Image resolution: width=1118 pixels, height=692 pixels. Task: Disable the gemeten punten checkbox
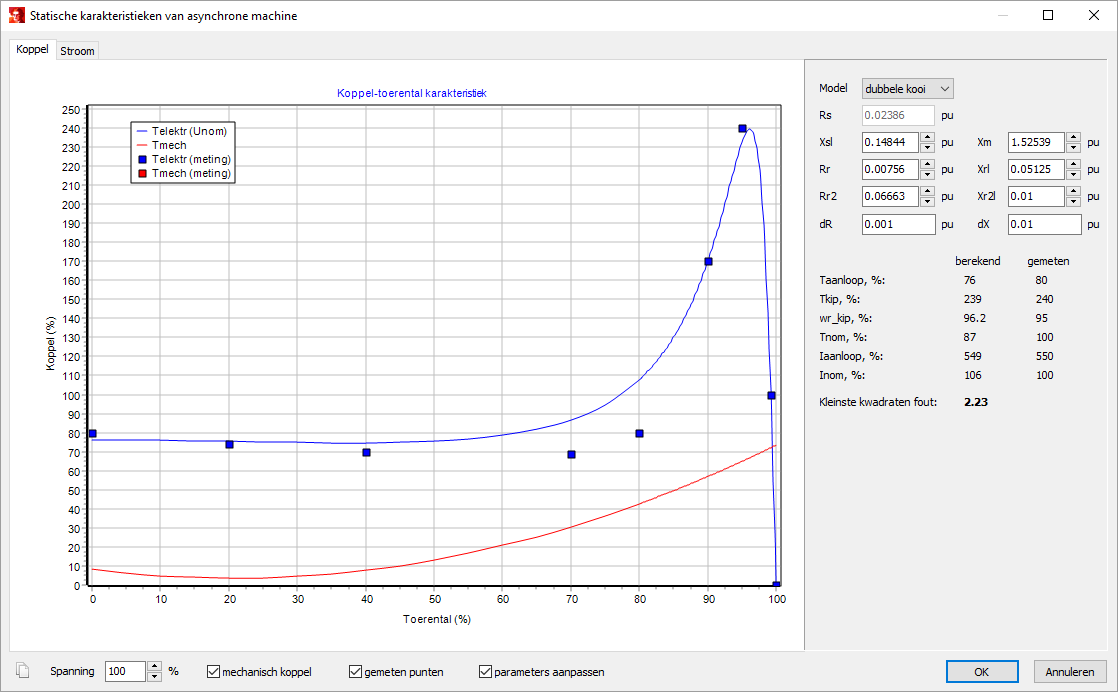(356, 672)
